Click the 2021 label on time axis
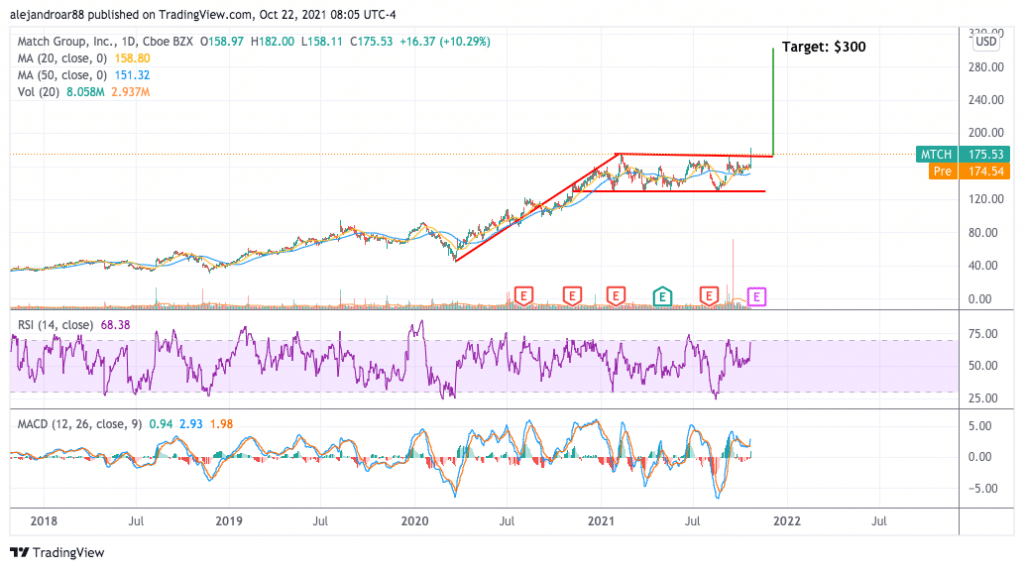The height and width of the screenshot is (570, 1024). [x=601, y=521]
